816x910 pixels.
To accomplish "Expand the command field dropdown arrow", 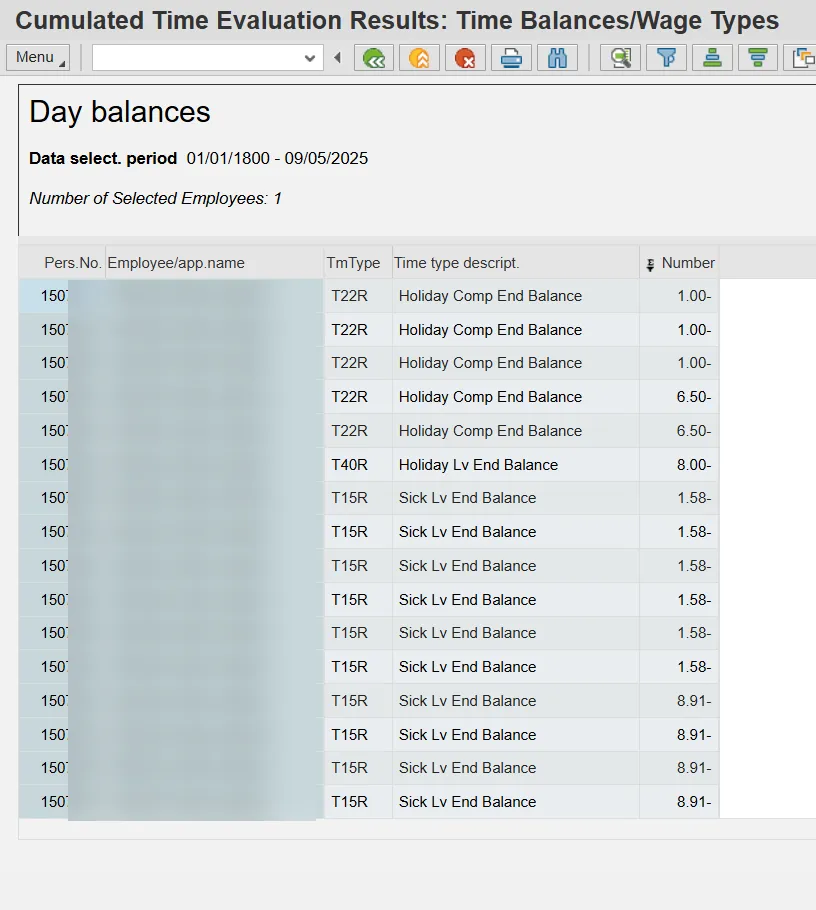I will [x=310, y=58].
